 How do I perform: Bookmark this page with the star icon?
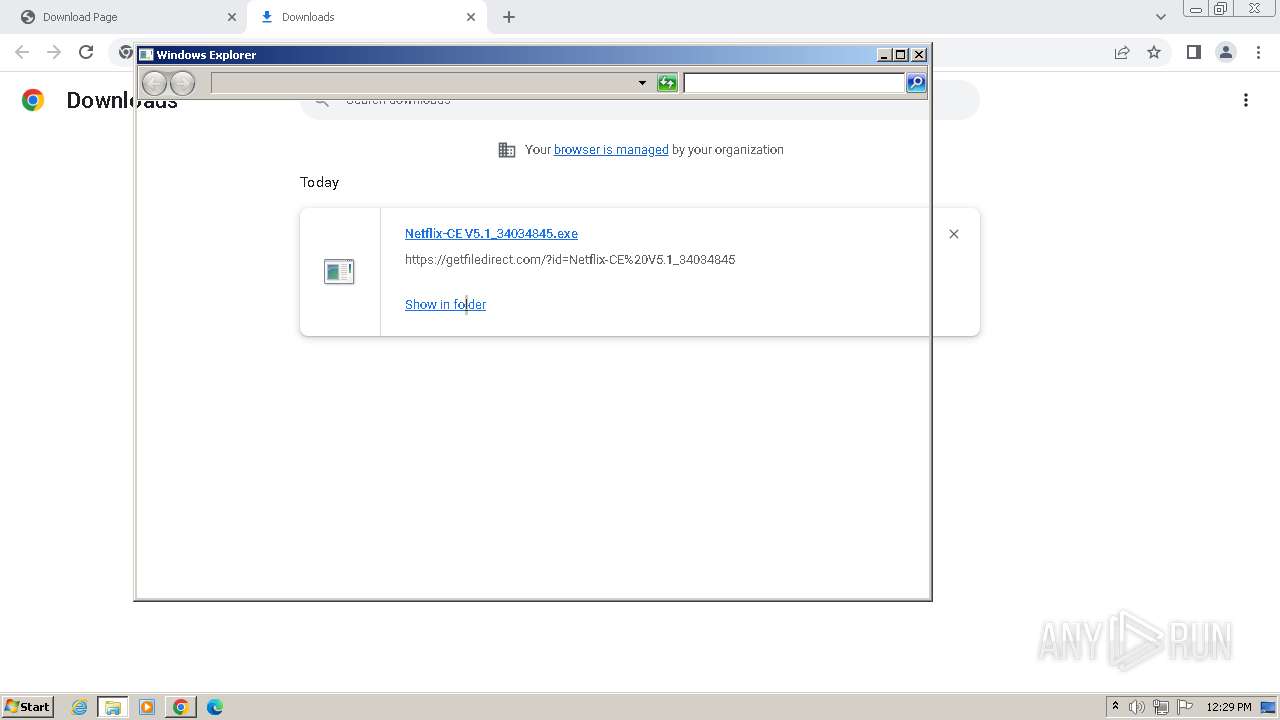(1154, 52)
